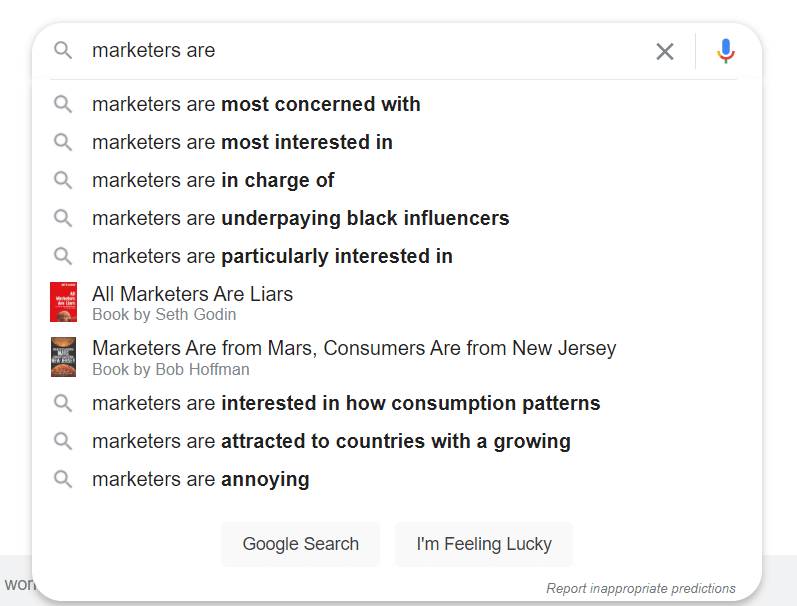Click the microphone voice search icon

point(726,51)
